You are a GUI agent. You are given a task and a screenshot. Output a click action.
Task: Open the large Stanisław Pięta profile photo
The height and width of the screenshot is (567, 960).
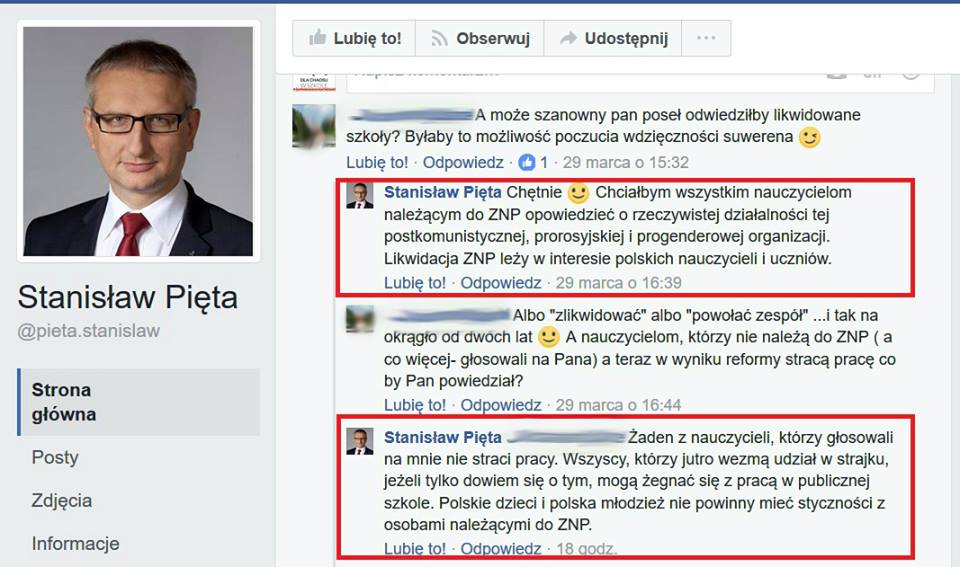pos(138,141)
